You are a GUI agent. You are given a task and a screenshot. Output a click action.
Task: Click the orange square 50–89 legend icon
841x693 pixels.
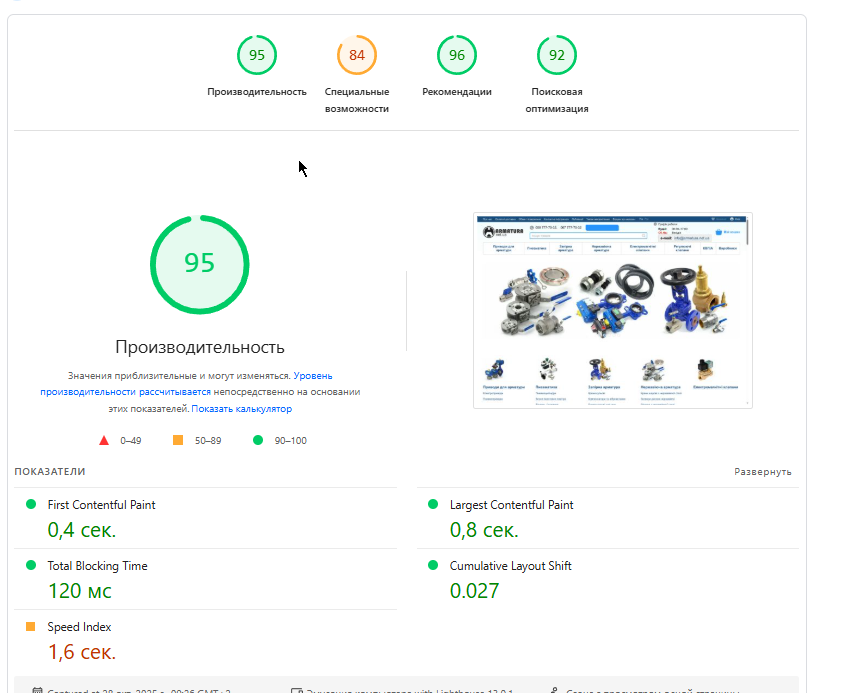pyautogui.click(x=178, y=440)
